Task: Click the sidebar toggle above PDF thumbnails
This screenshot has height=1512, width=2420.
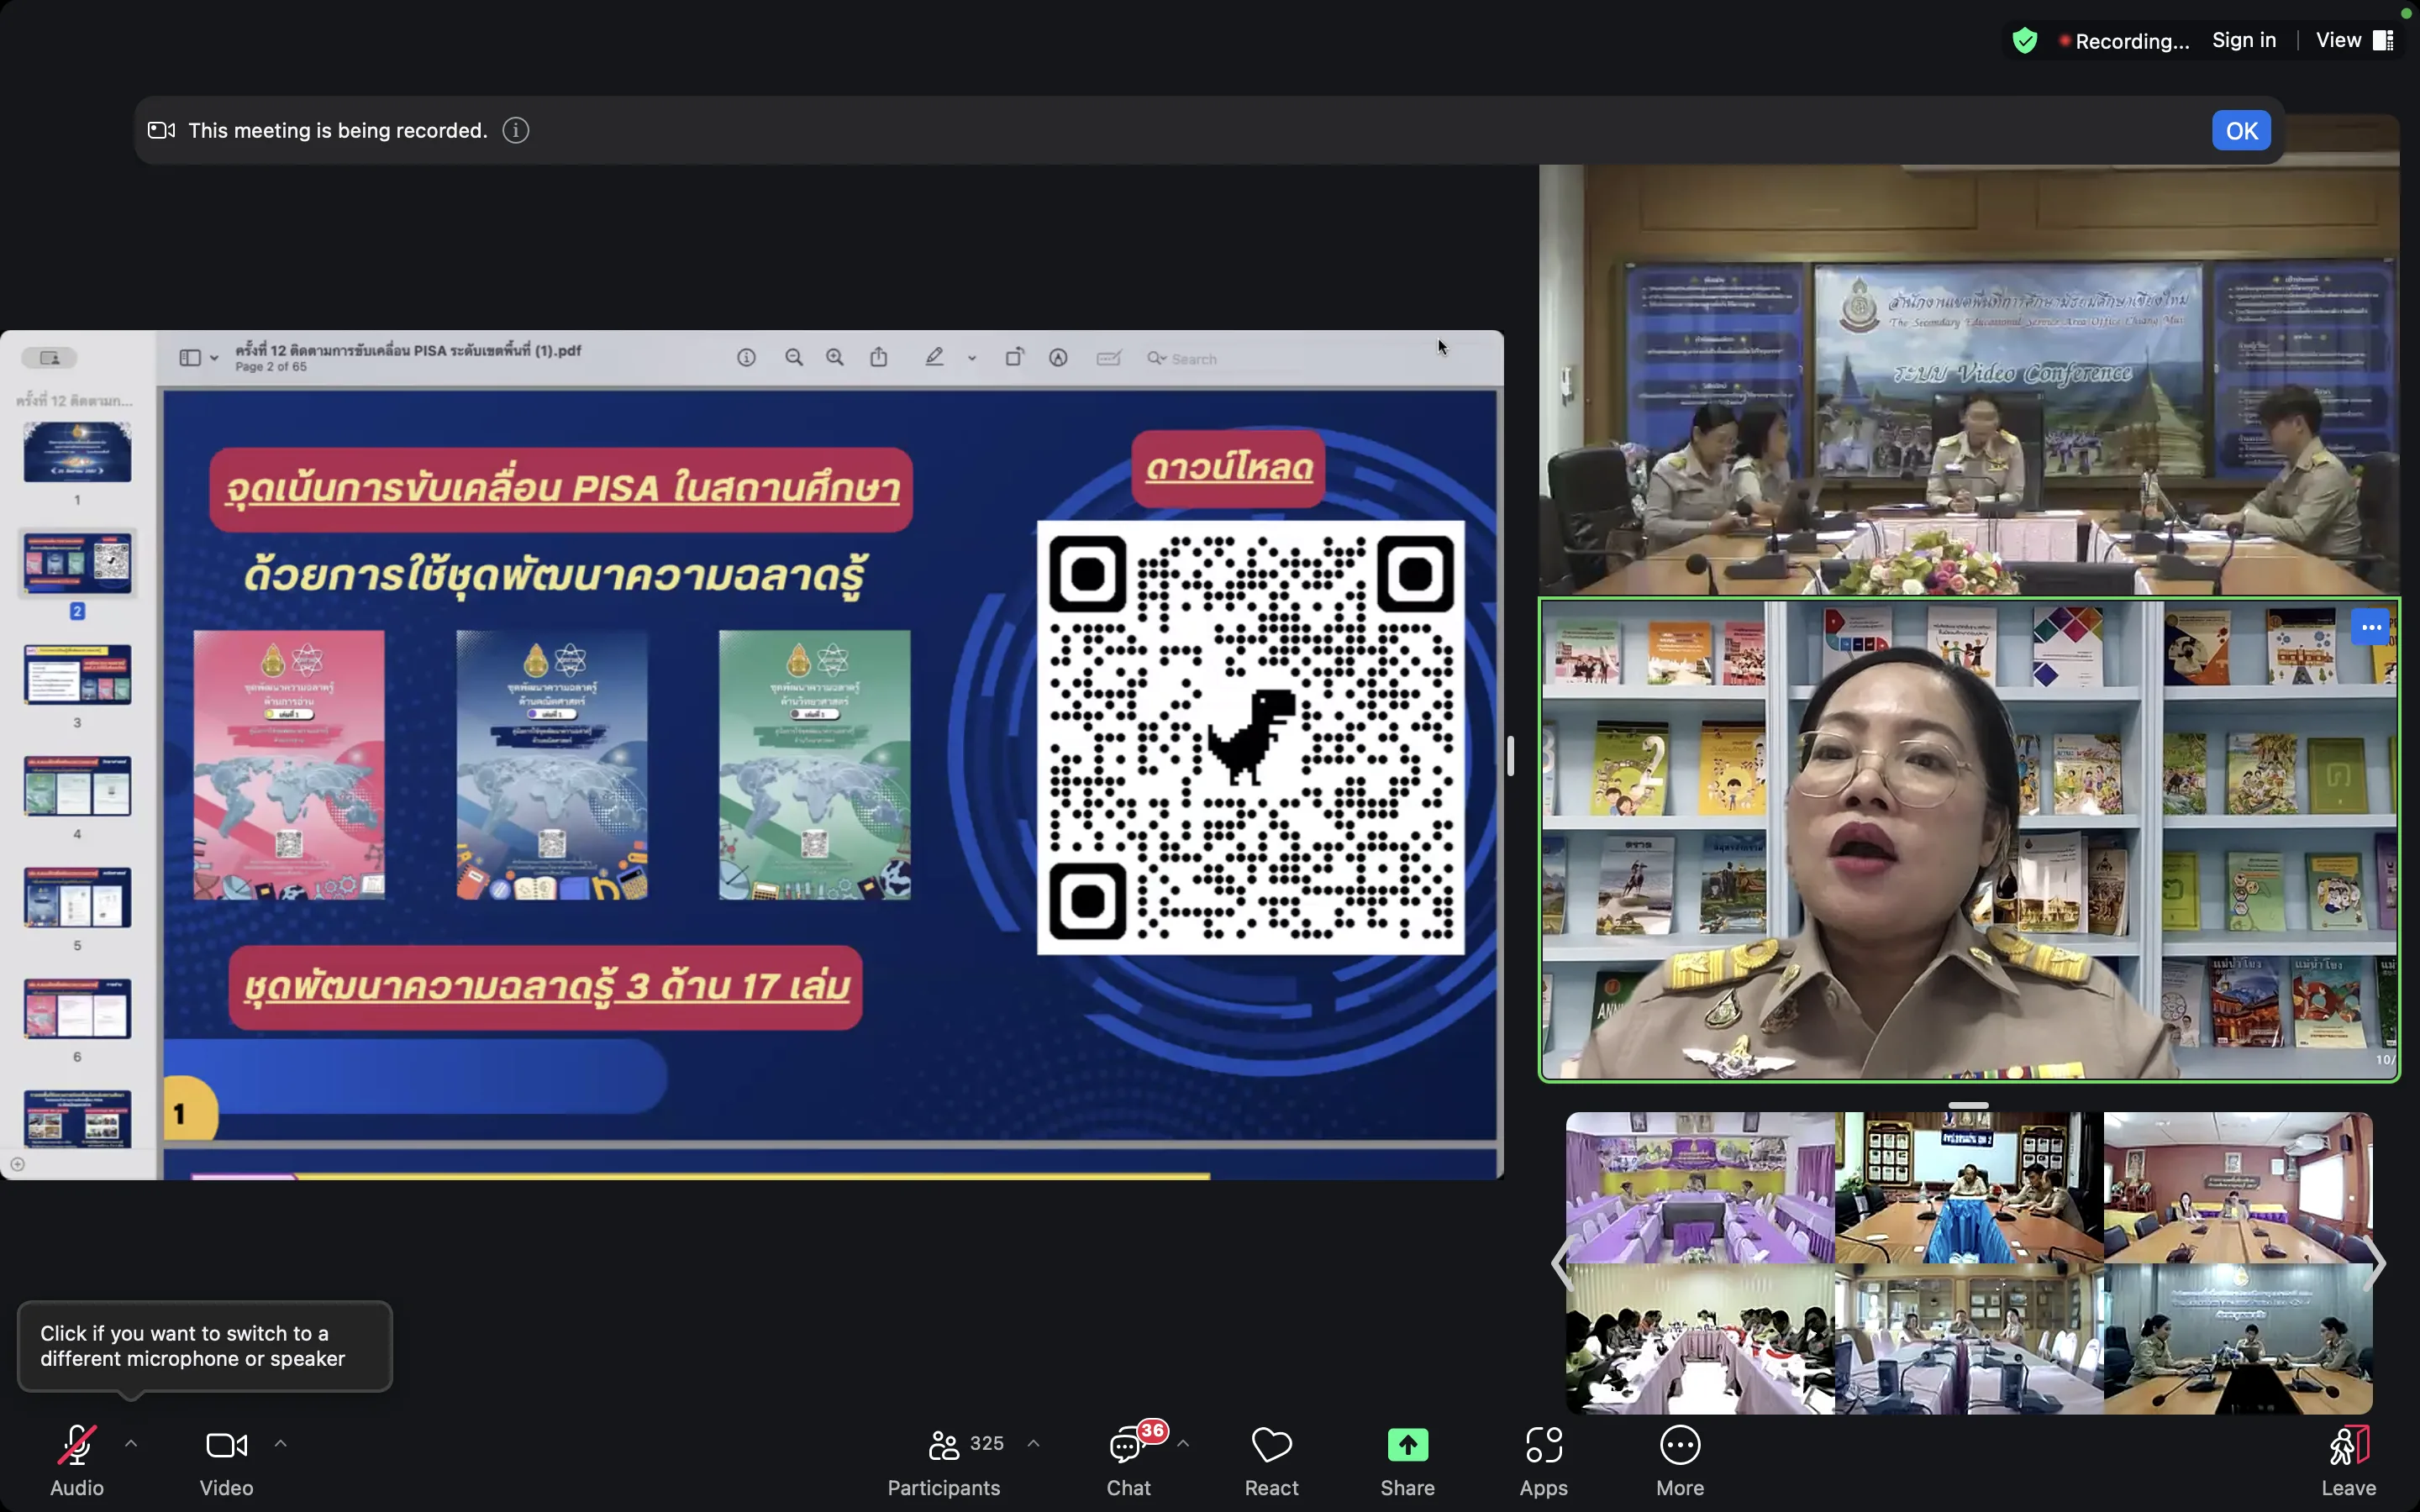Action: (50, 358)
